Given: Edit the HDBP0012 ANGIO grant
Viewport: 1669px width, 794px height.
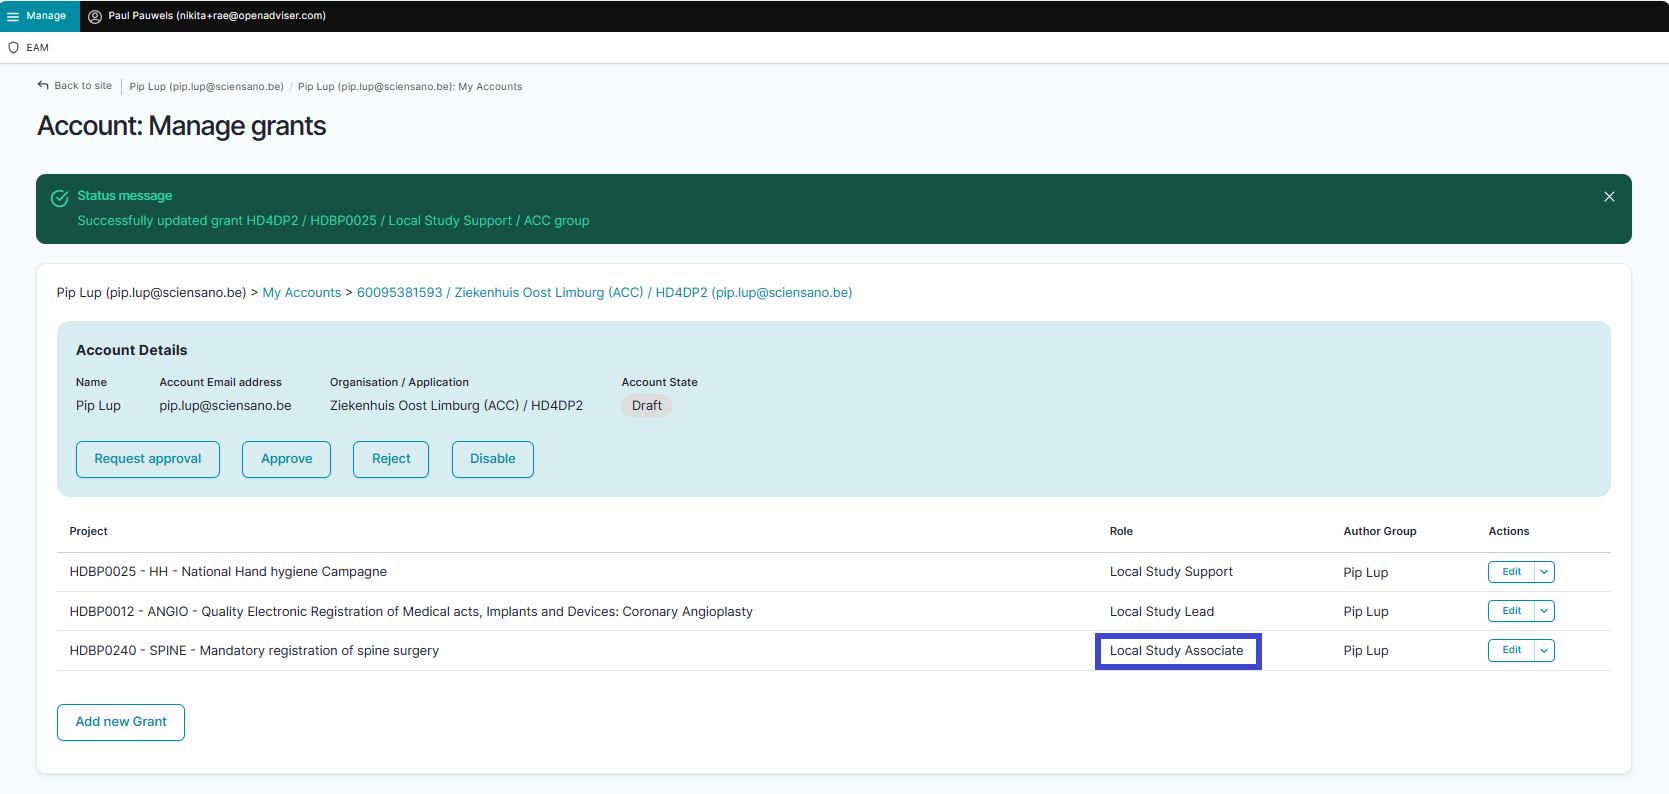Looking at the screenshot, I should (x=1511, y=611).
